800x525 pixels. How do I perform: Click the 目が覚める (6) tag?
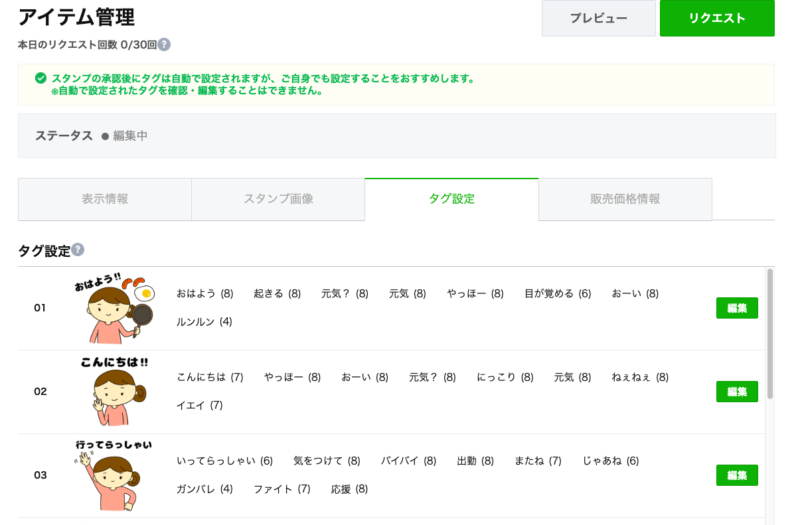[x=558, y=293]
